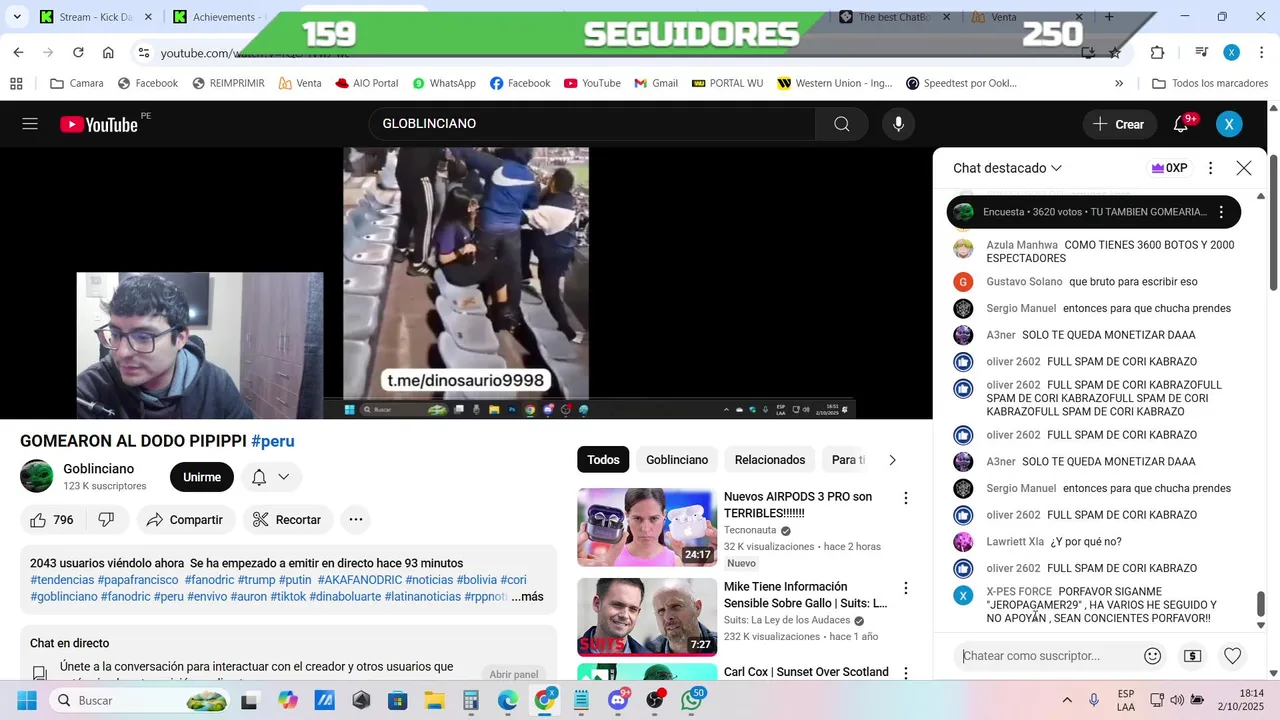
Task: Open the Windows Start menu
Action: coord(27,700)
